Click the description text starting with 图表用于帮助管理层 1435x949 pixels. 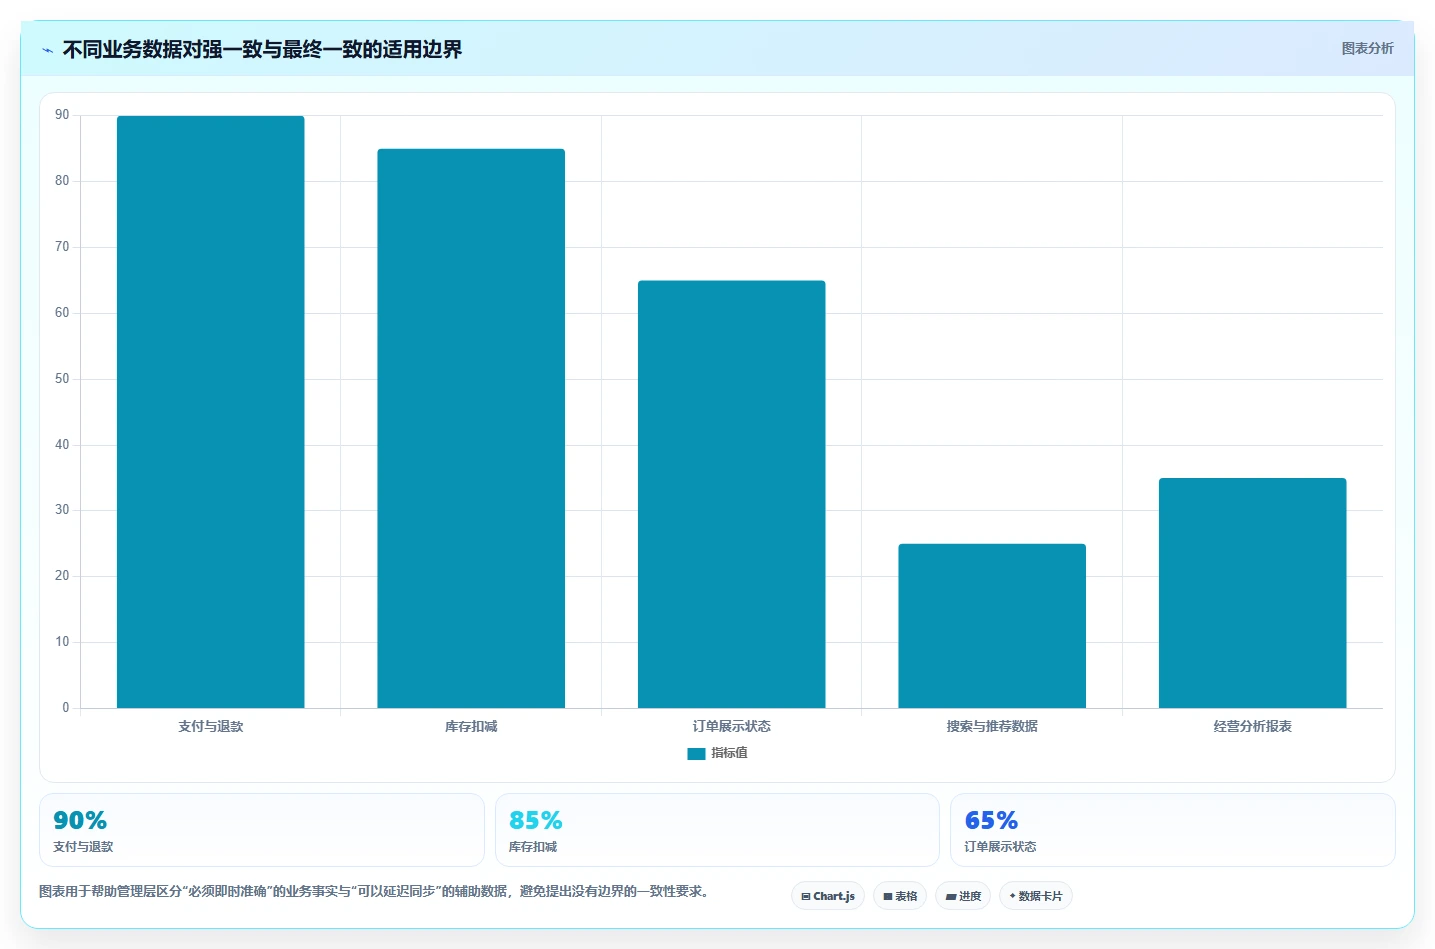click(375, 891)
